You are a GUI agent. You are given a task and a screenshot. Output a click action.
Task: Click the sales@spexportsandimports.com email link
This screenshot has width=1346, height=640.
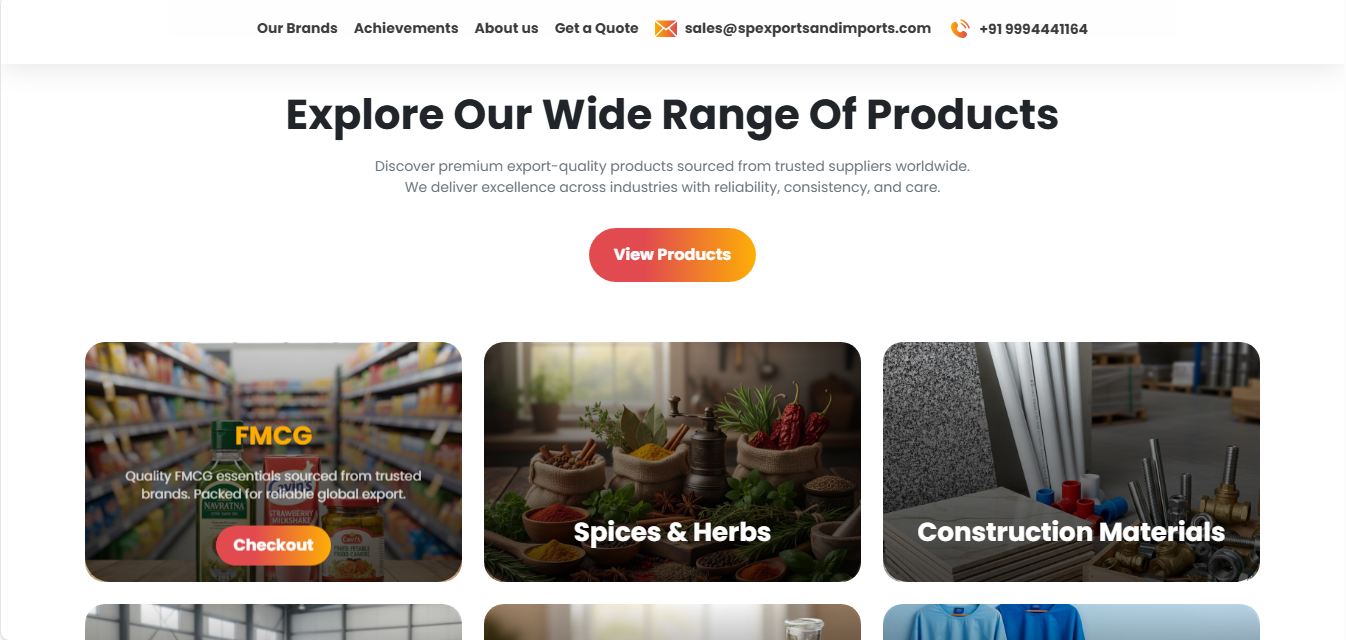(x=808, y=28)
